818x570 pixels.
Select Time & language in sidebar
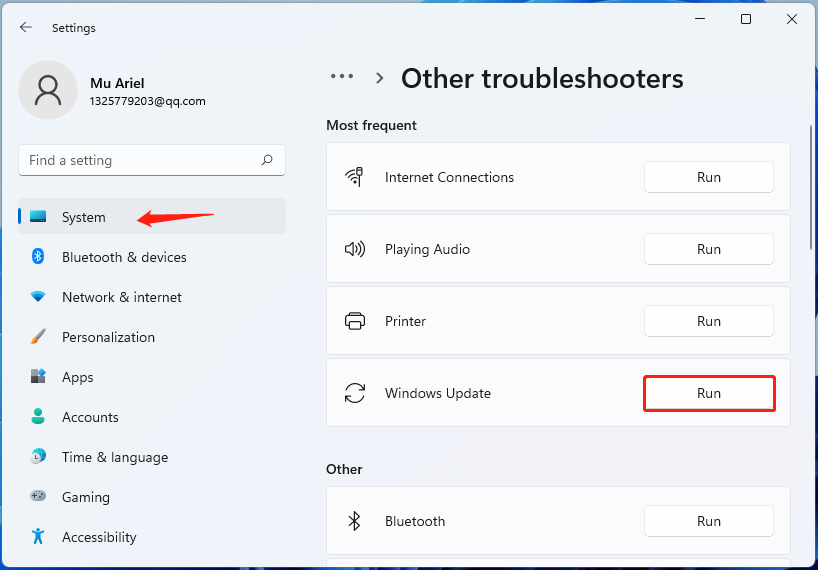(x=152, y=457)
